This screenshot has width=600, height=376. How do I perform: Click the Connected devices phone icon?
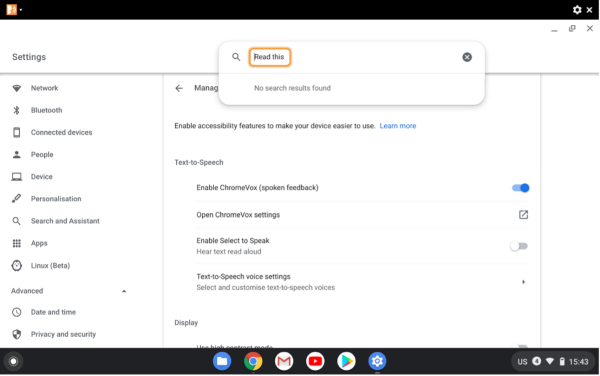point(16,132)
